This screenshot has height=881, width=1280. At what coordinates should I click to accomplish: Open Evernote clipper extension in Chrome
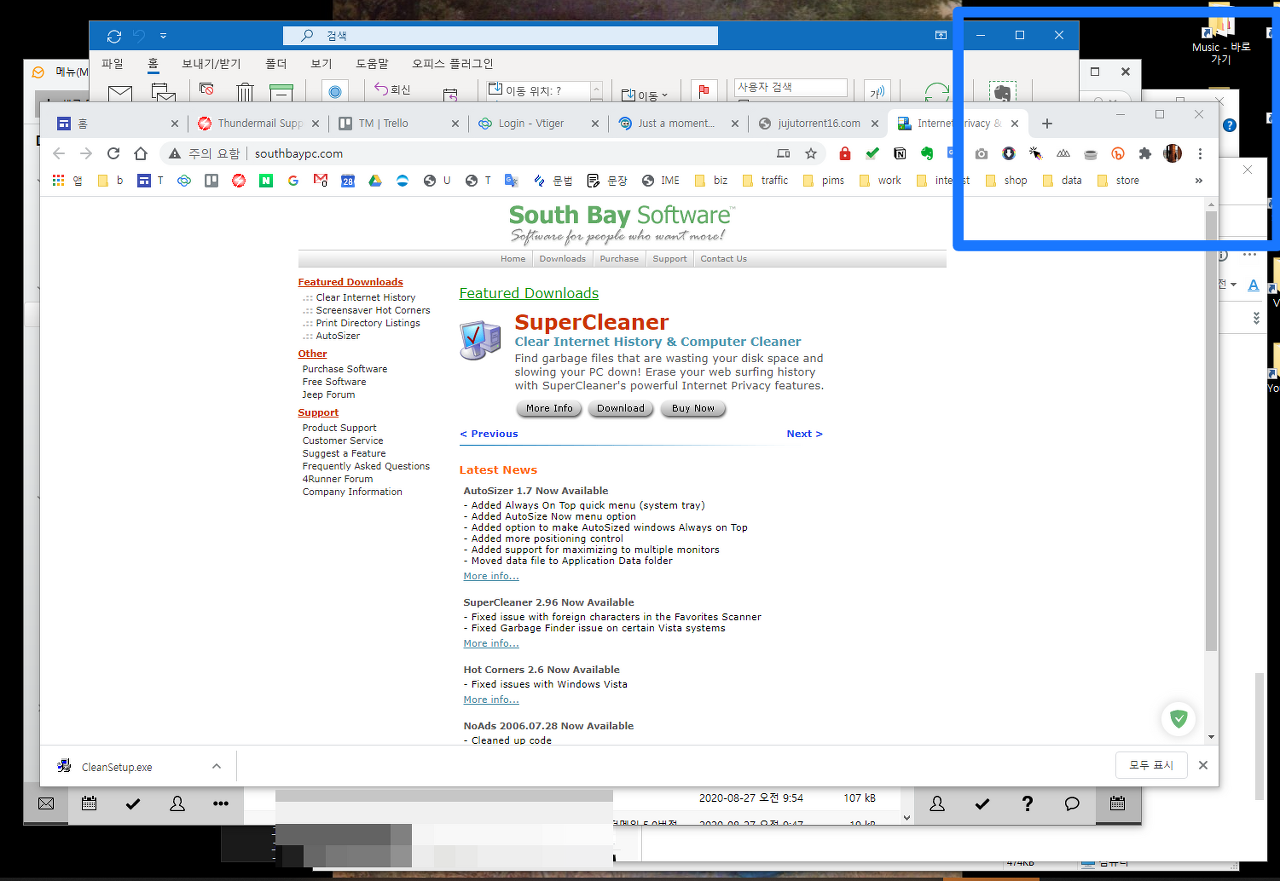tap(927, 153)
